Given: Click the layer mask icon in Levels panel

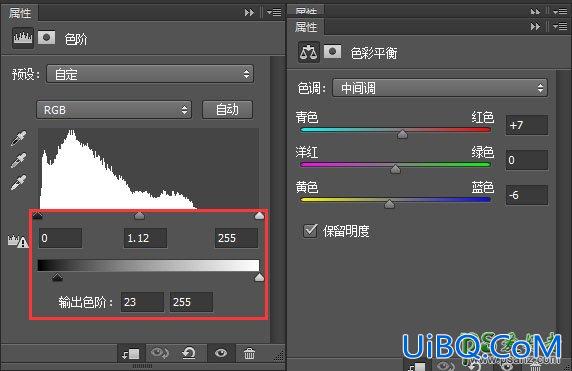Looking at the screenshot, I should pyautogui.click(x=46, y=38).
